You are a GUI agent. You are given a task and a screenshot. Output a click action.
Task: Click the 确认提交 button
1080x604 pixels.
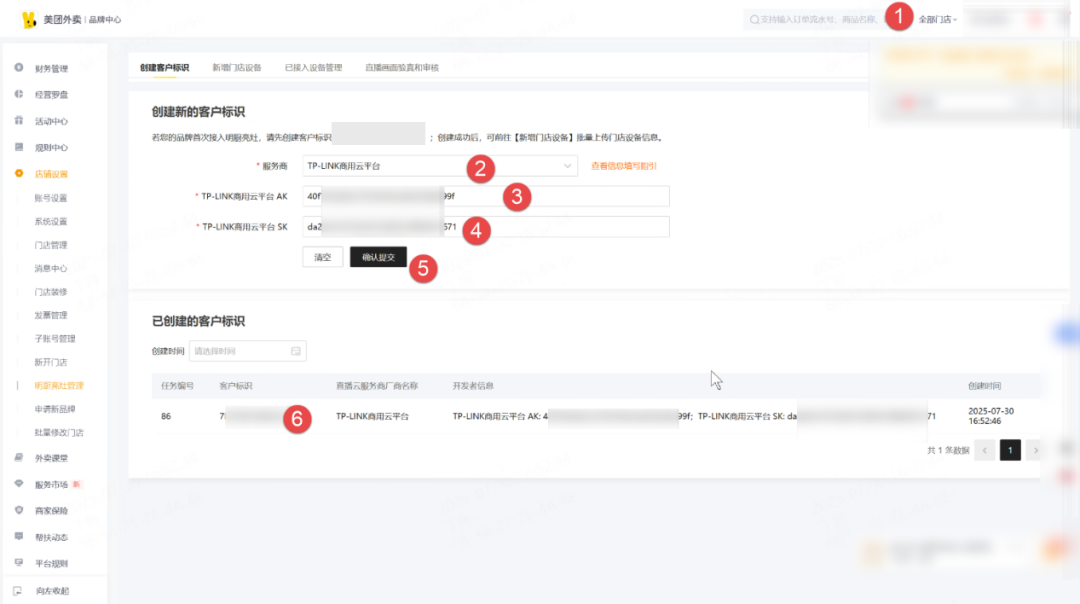pos(378,258)
